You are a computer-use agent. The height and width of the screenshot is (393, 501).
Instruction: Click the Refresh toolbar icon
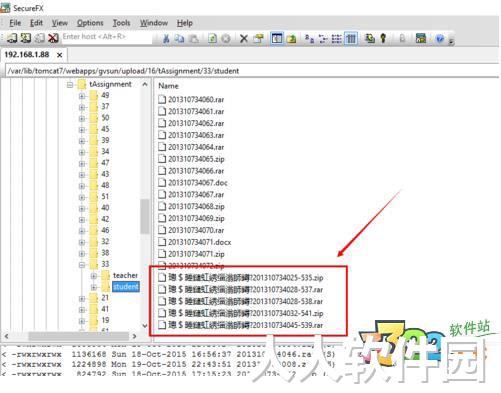(212, 39)
